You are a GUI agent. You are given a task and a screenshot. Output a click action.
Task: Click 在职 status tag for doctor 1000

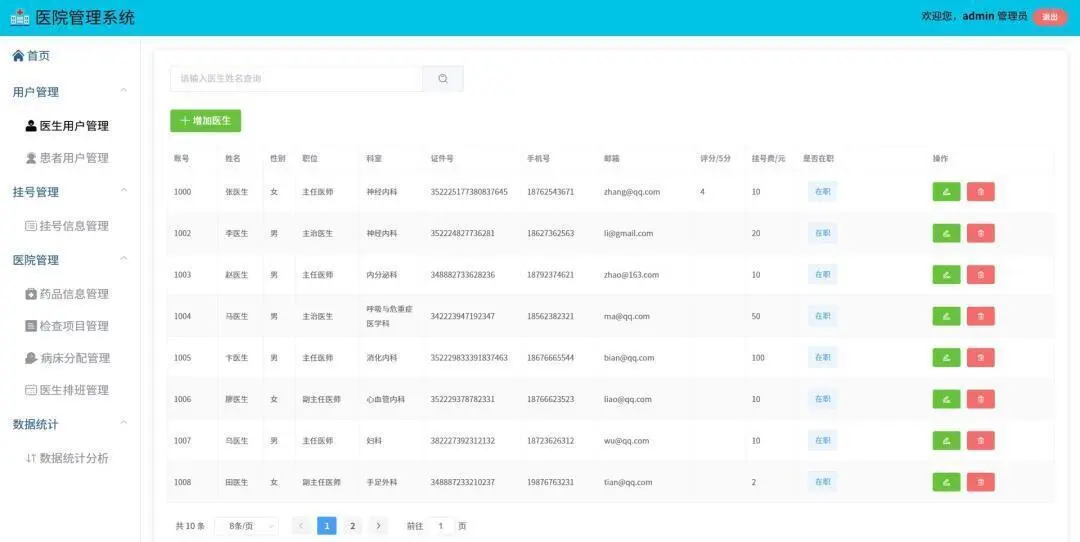[x=822, y=191]
